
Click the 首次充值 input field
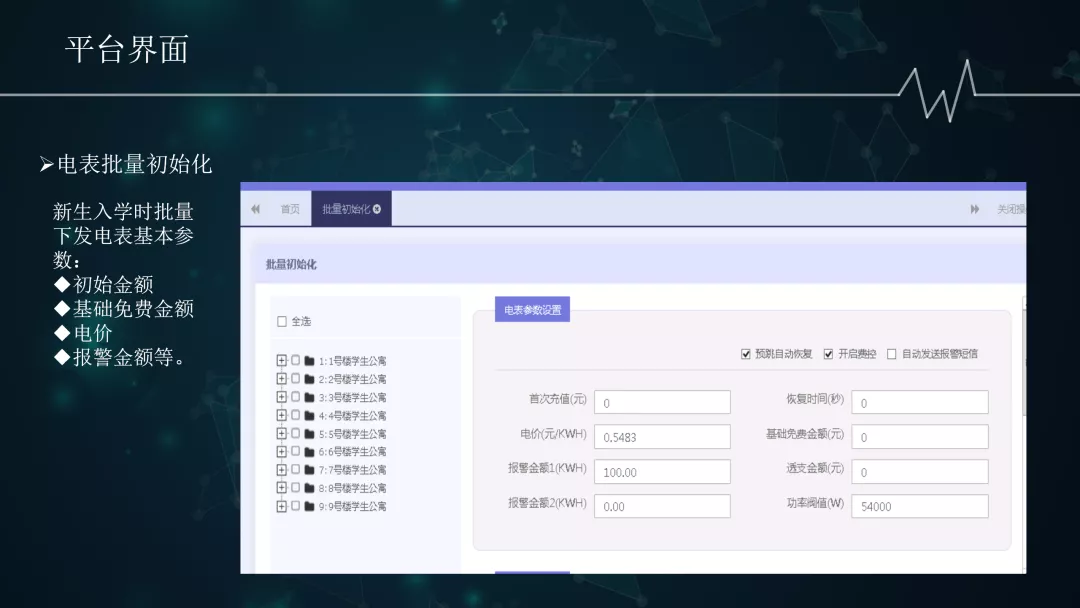pyautogui.click(x=662, y=401)
